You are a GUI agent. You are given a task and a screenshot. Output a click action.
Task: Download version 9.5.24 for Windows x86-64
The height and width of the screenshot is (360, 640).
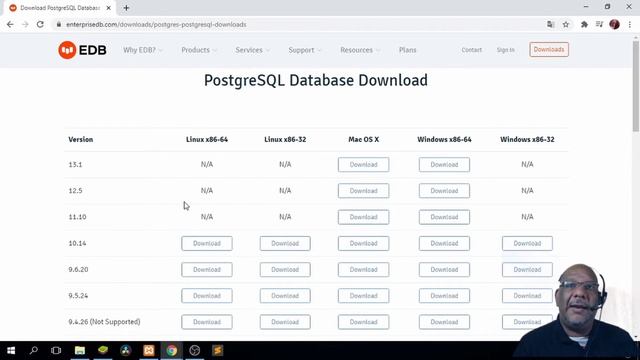click(444, 296)
